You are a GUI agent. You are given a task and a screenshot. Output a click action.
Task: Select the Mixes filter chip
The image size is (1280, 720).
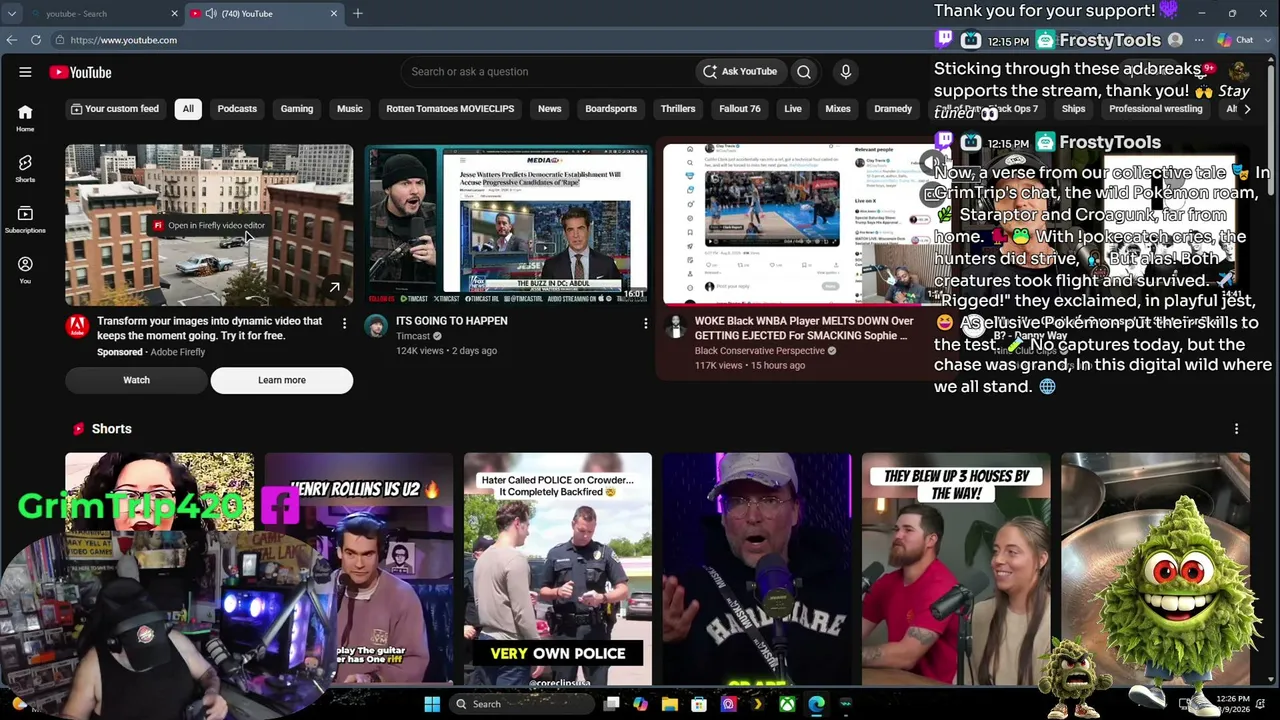pos(838,109)
